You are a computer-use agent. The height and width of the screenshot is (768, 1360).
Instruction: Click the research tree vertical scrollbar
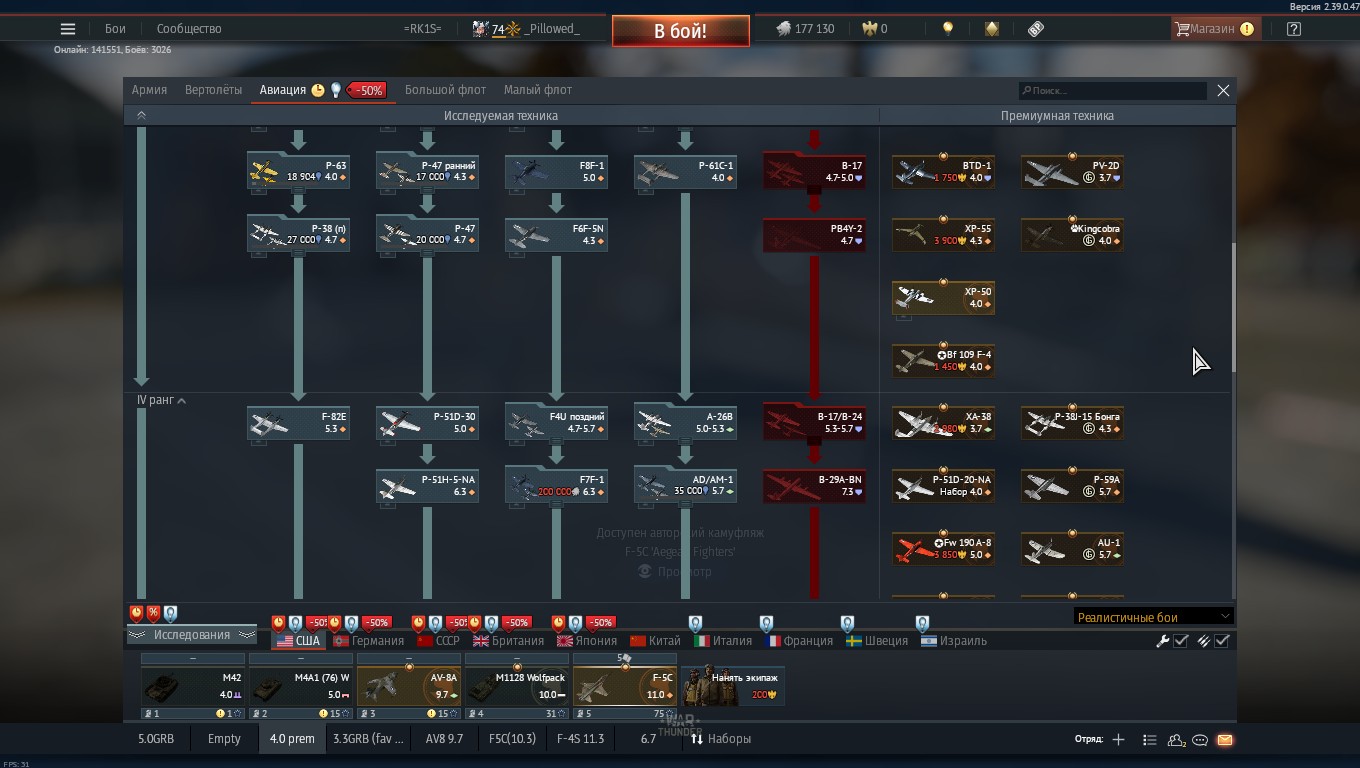pyautogui.click(x=1233, y=306)
